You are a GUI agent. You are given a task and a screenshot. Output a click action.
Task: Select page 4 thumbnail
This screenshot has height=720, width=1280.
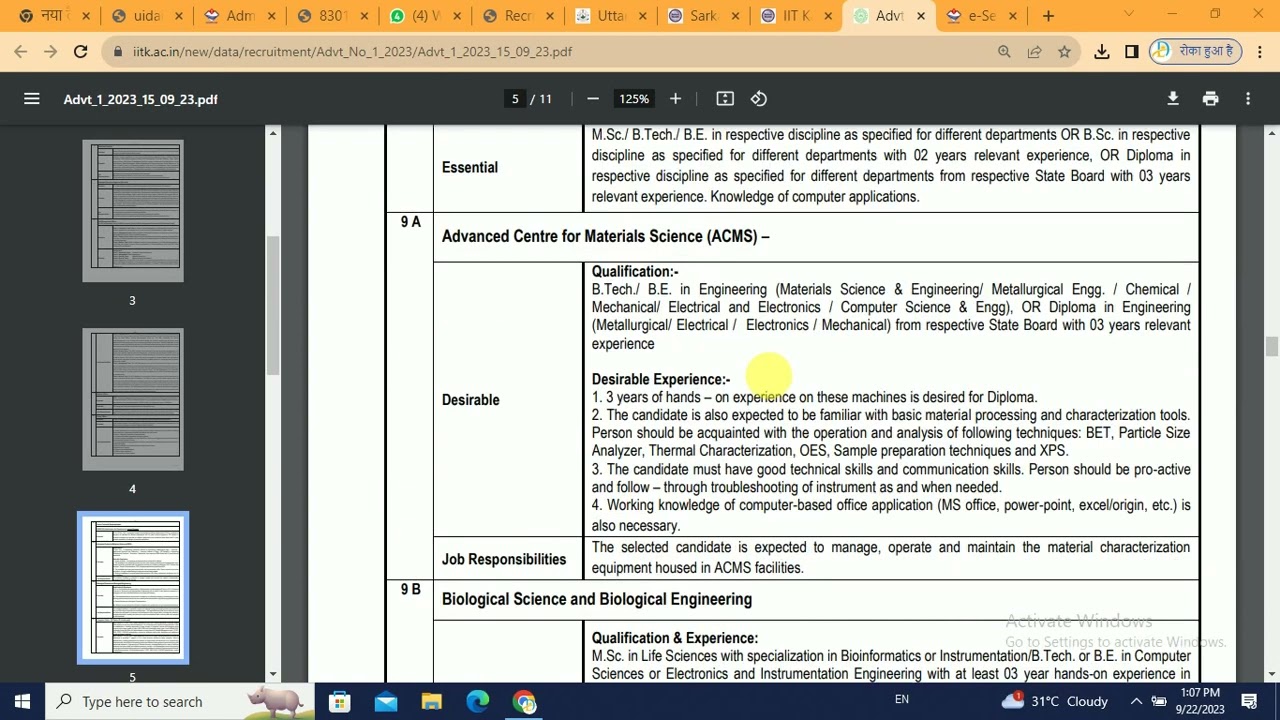133,400
